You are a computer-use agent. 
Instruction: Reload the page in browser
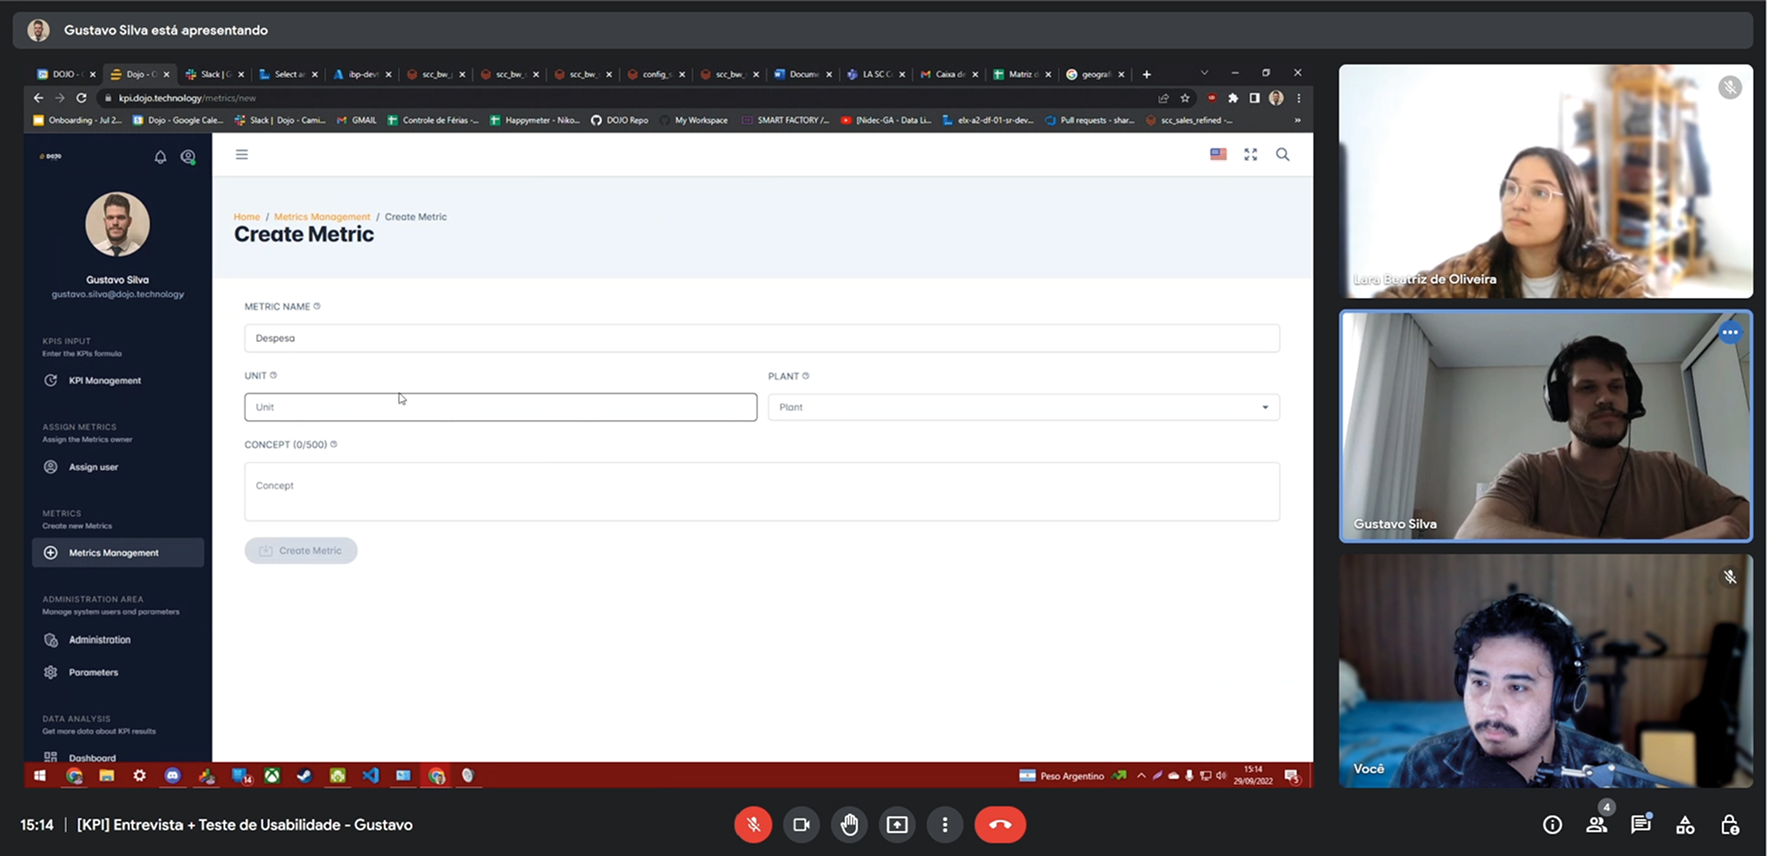tap(82, 98)
